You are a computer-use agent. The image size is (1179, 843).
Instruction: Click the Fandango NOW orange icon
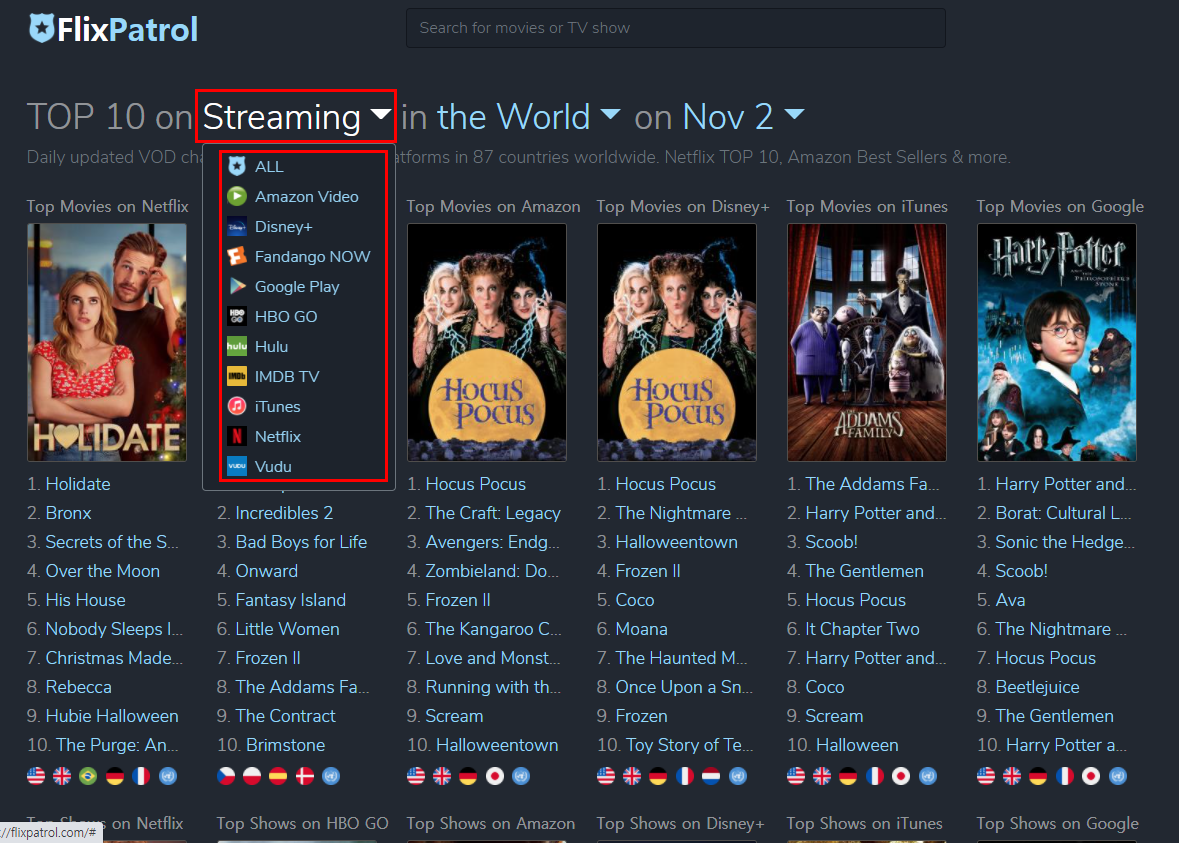pyautogui.click(x=237, y=256)
